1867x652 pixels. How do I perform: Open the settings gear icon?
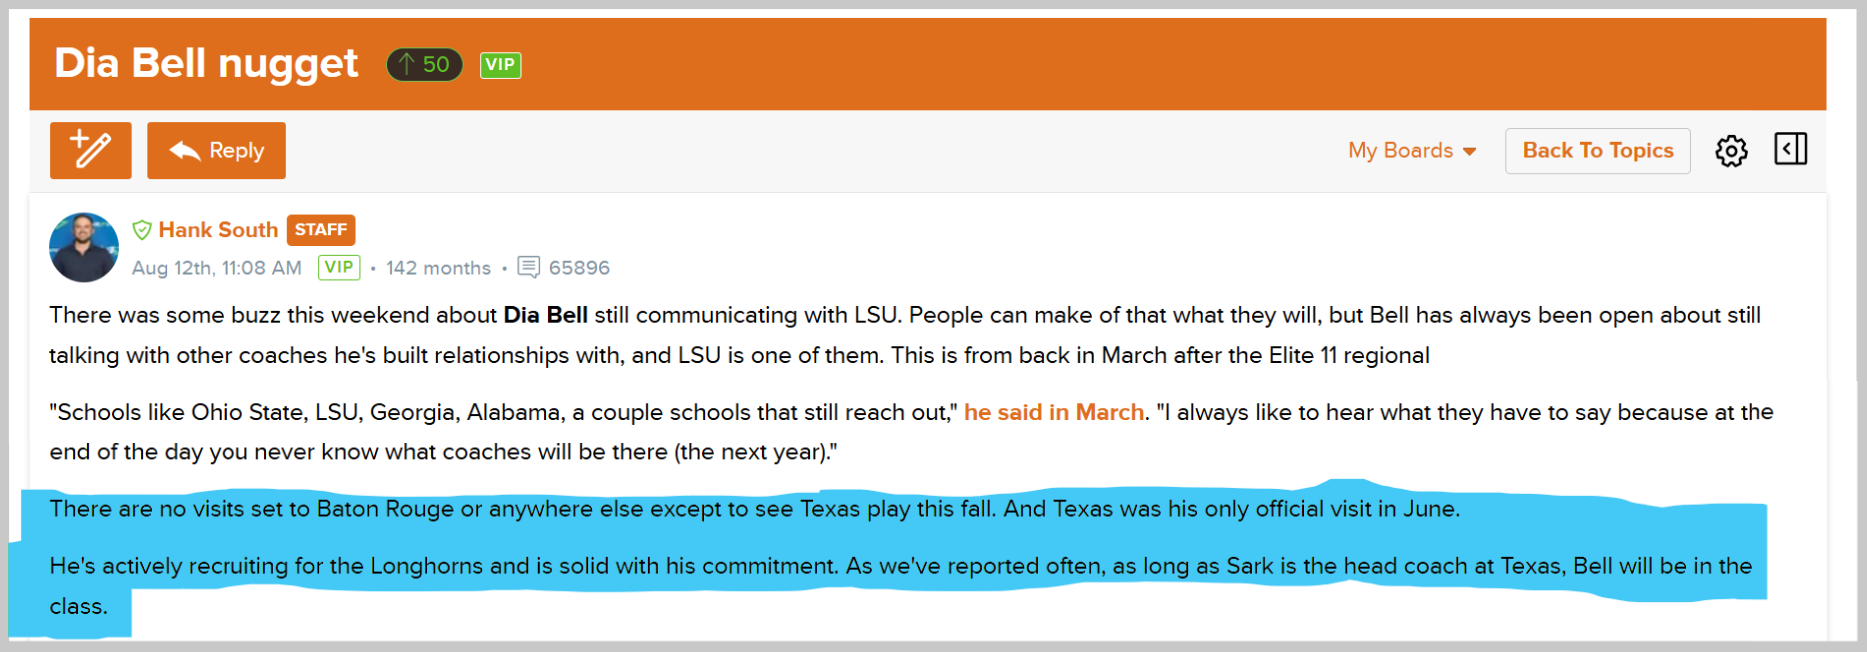pos(1731,151)
